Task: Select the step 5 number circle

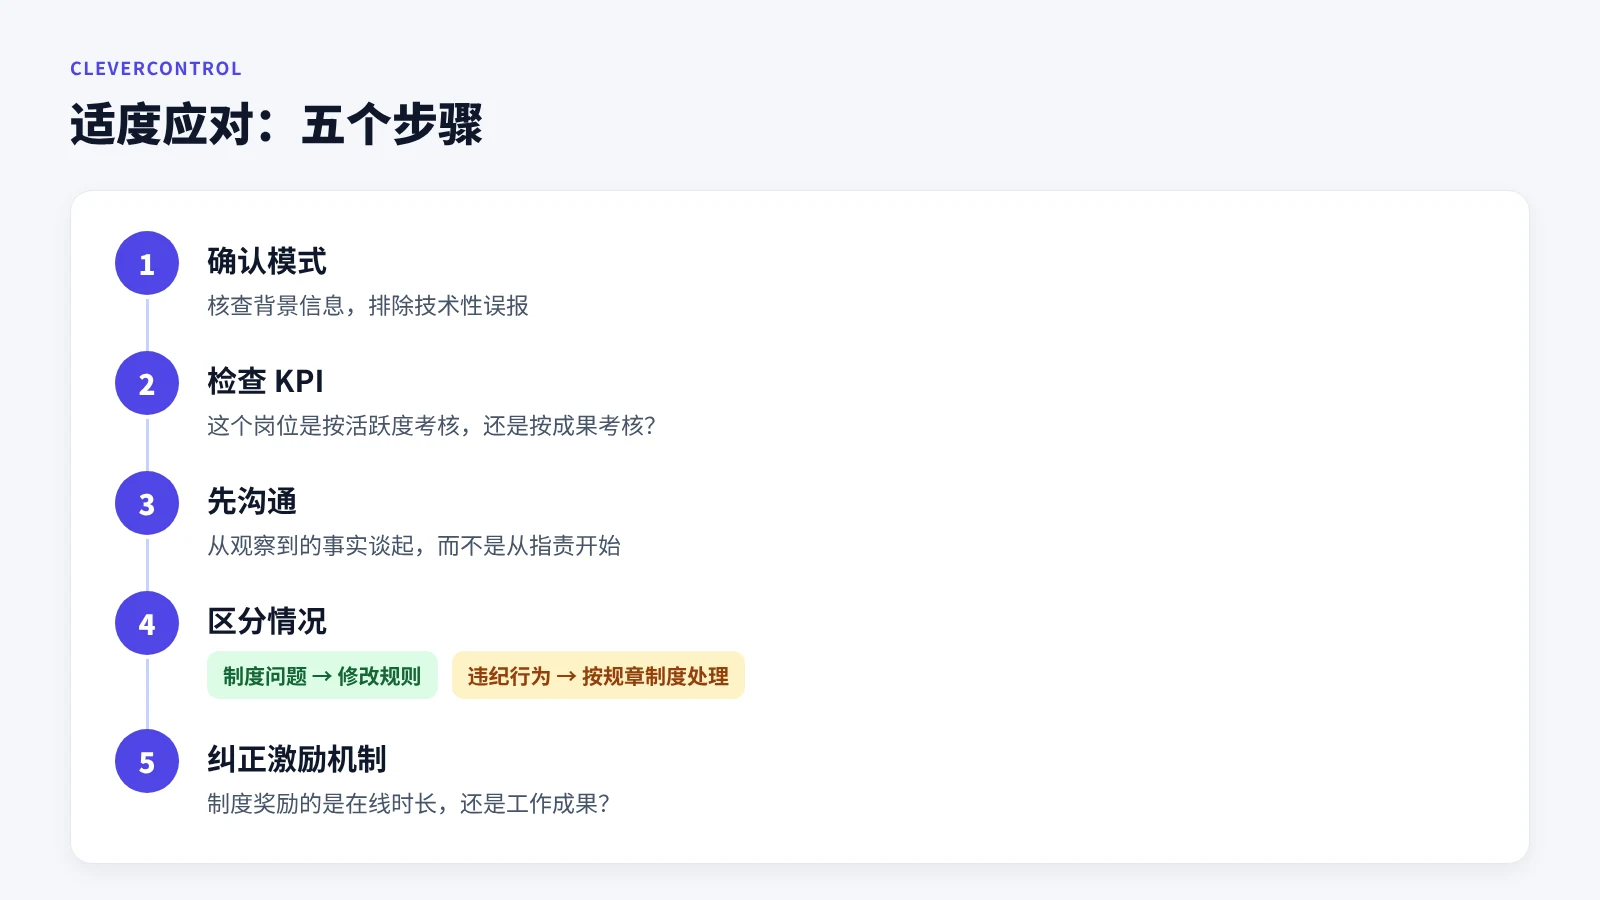Action: click(x=147, y=761)
